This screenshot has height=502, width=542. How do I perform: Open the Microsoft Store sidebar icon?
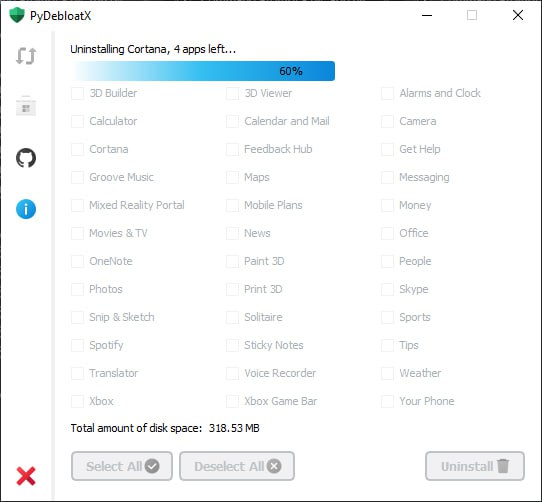26,106
